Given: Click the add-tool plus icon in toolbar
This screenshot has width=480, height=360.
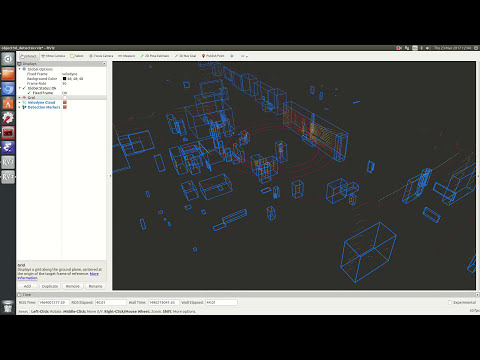Looking at the screenshot, I should [232, 56].
